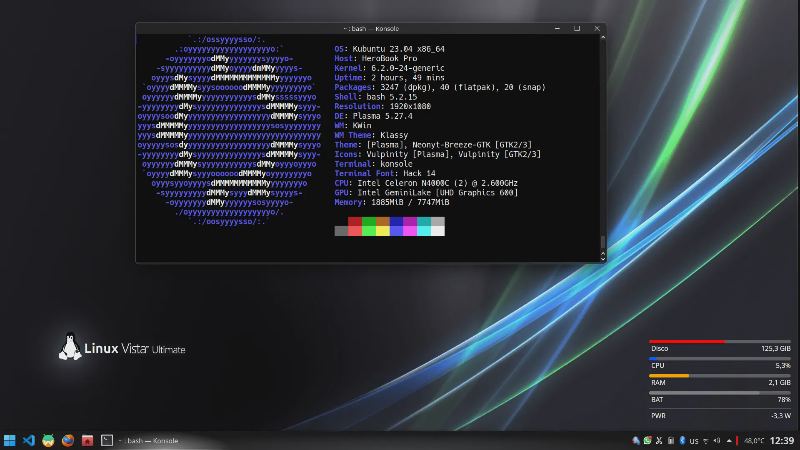
Task: Click the WhatsApp tray icon
Action: 647,440
